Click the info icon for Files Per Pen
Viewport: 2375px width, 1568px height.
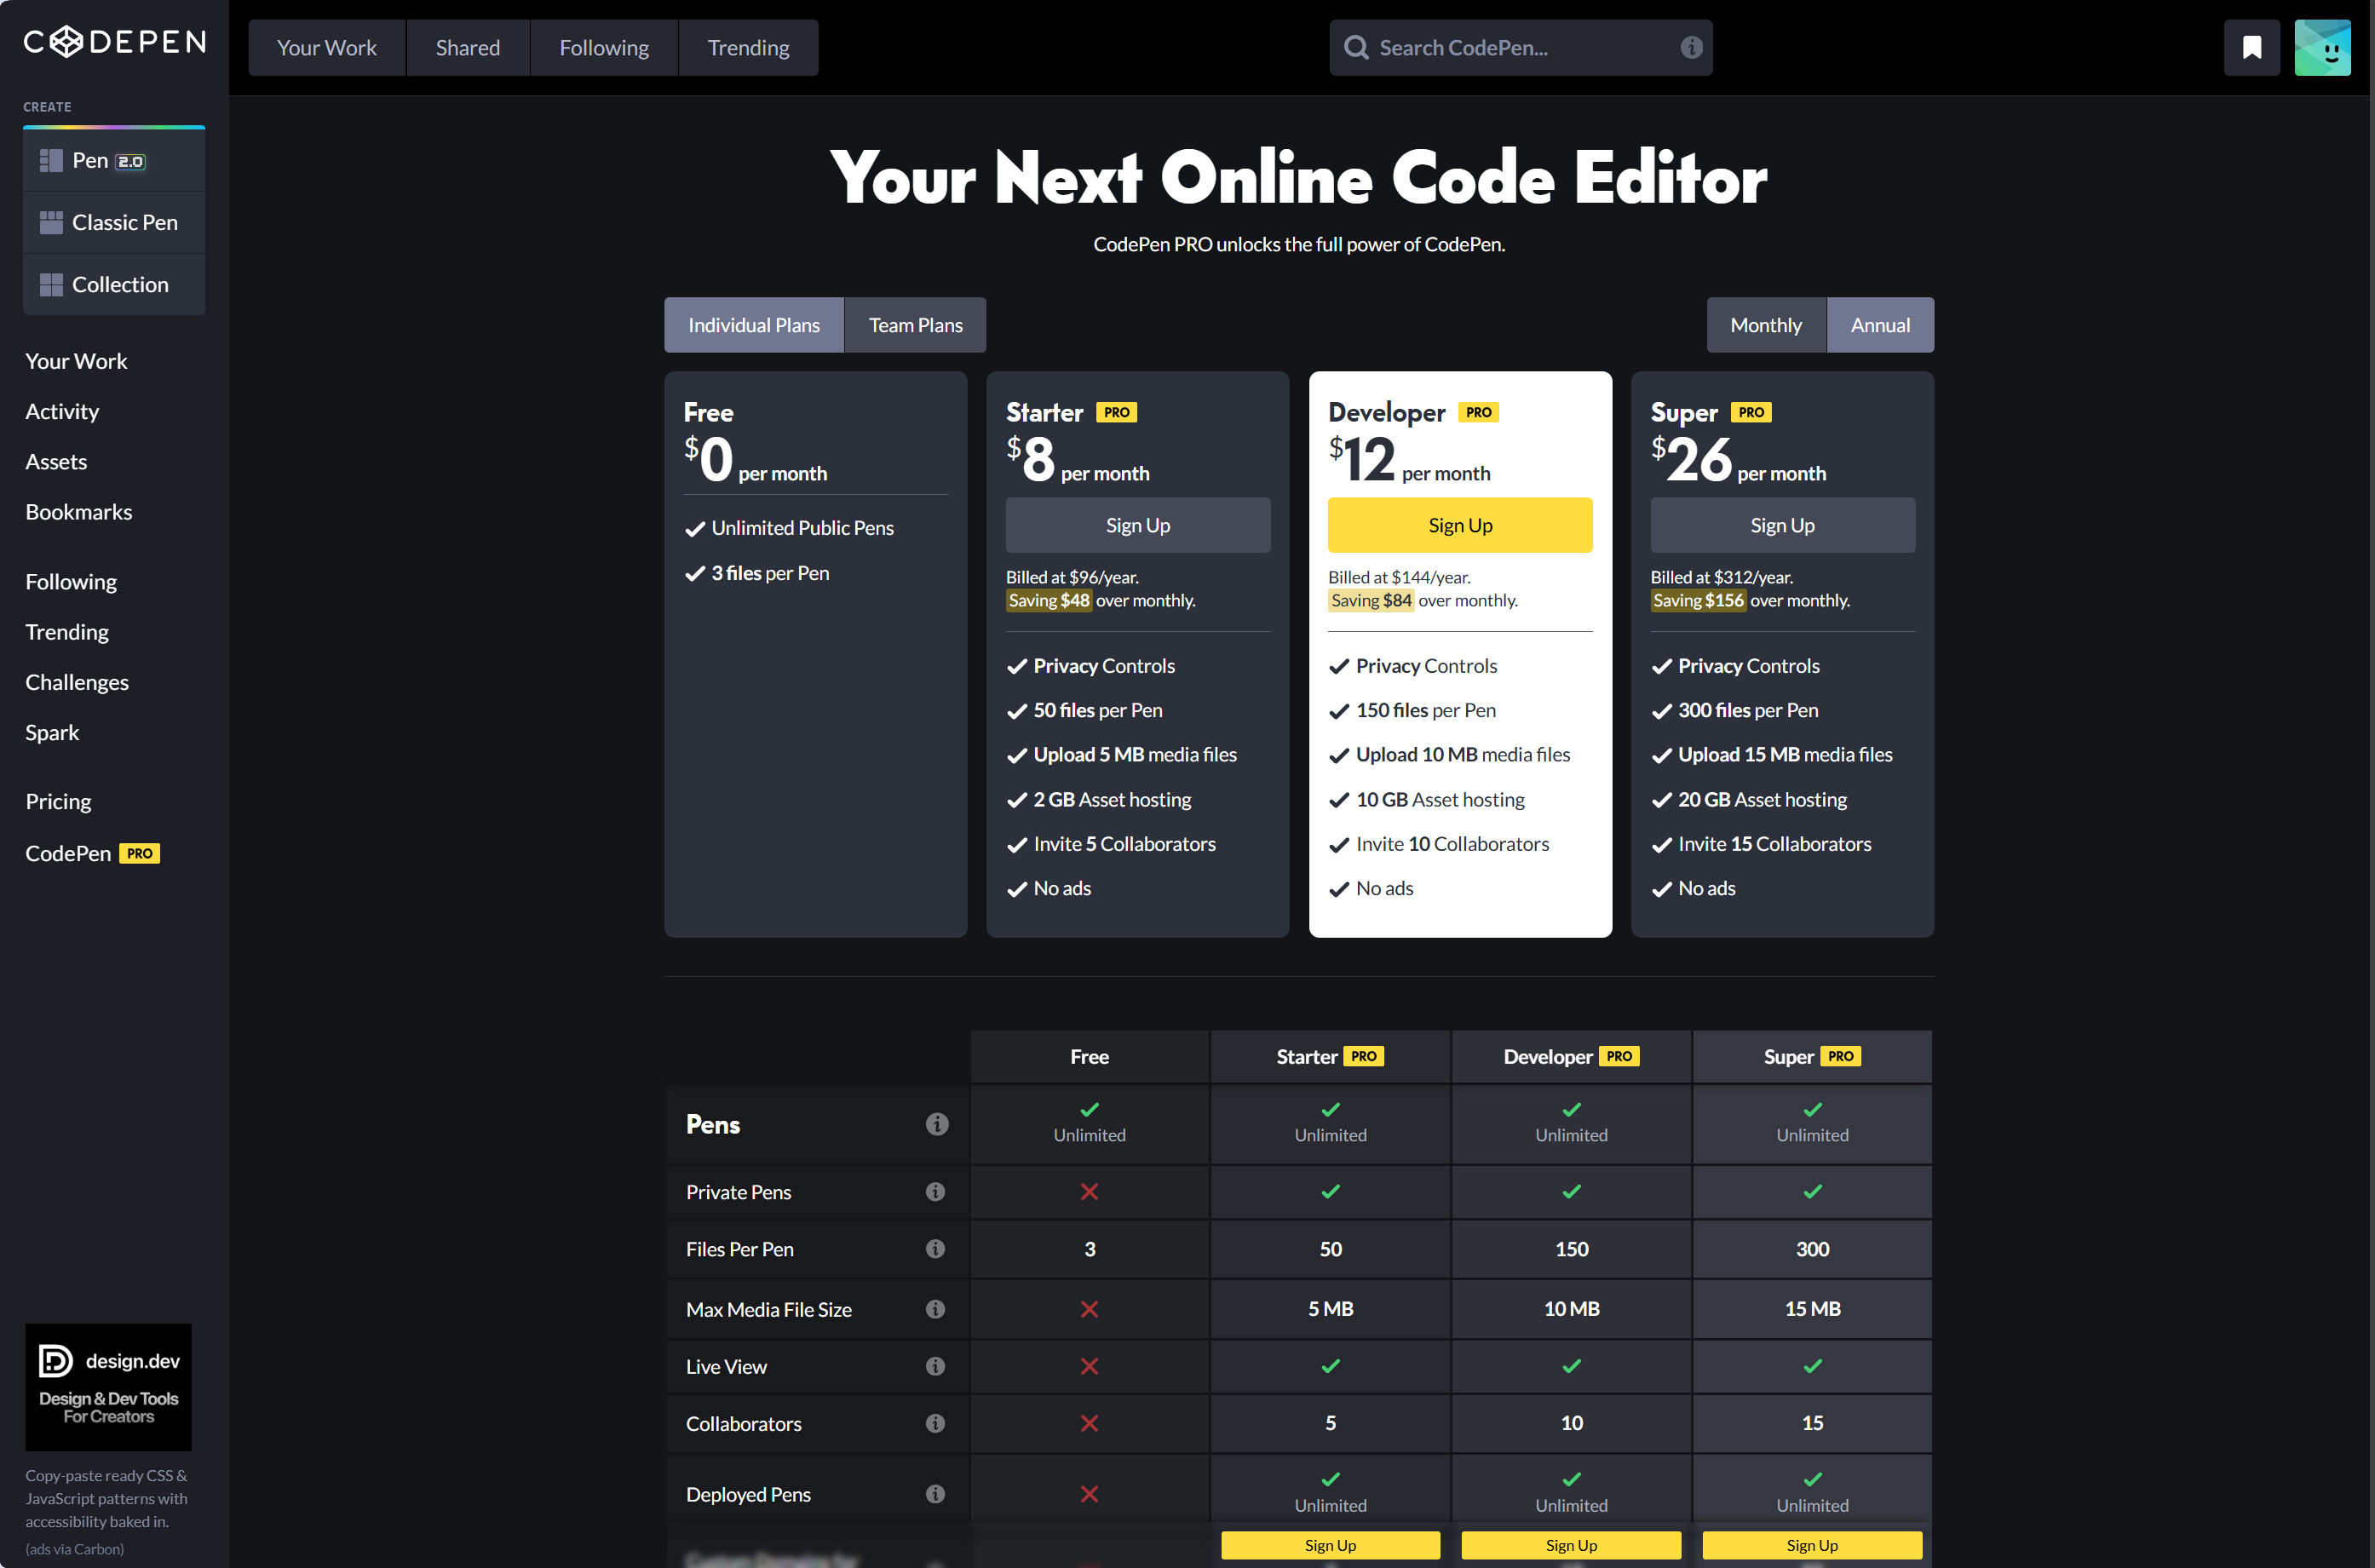(x=935, y=1248)
